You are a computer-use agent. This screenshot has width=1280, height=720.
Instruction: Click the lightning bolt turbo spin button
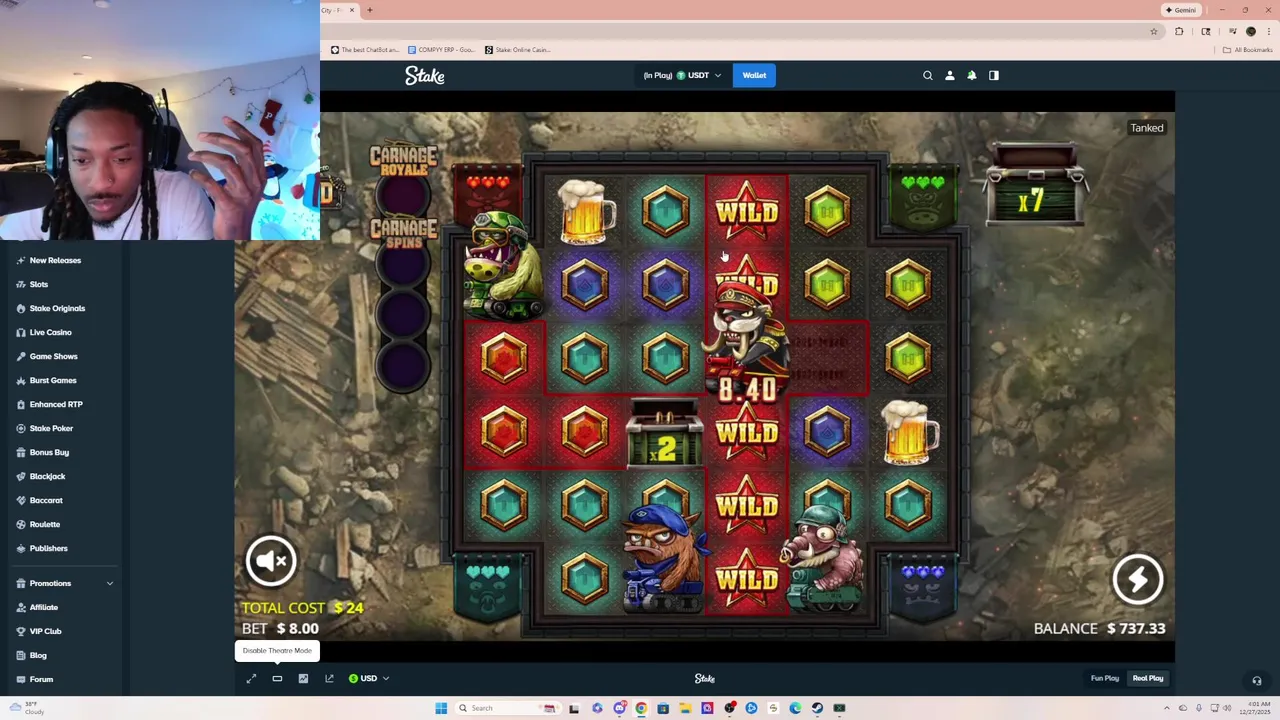click(x=1138, y=579)
